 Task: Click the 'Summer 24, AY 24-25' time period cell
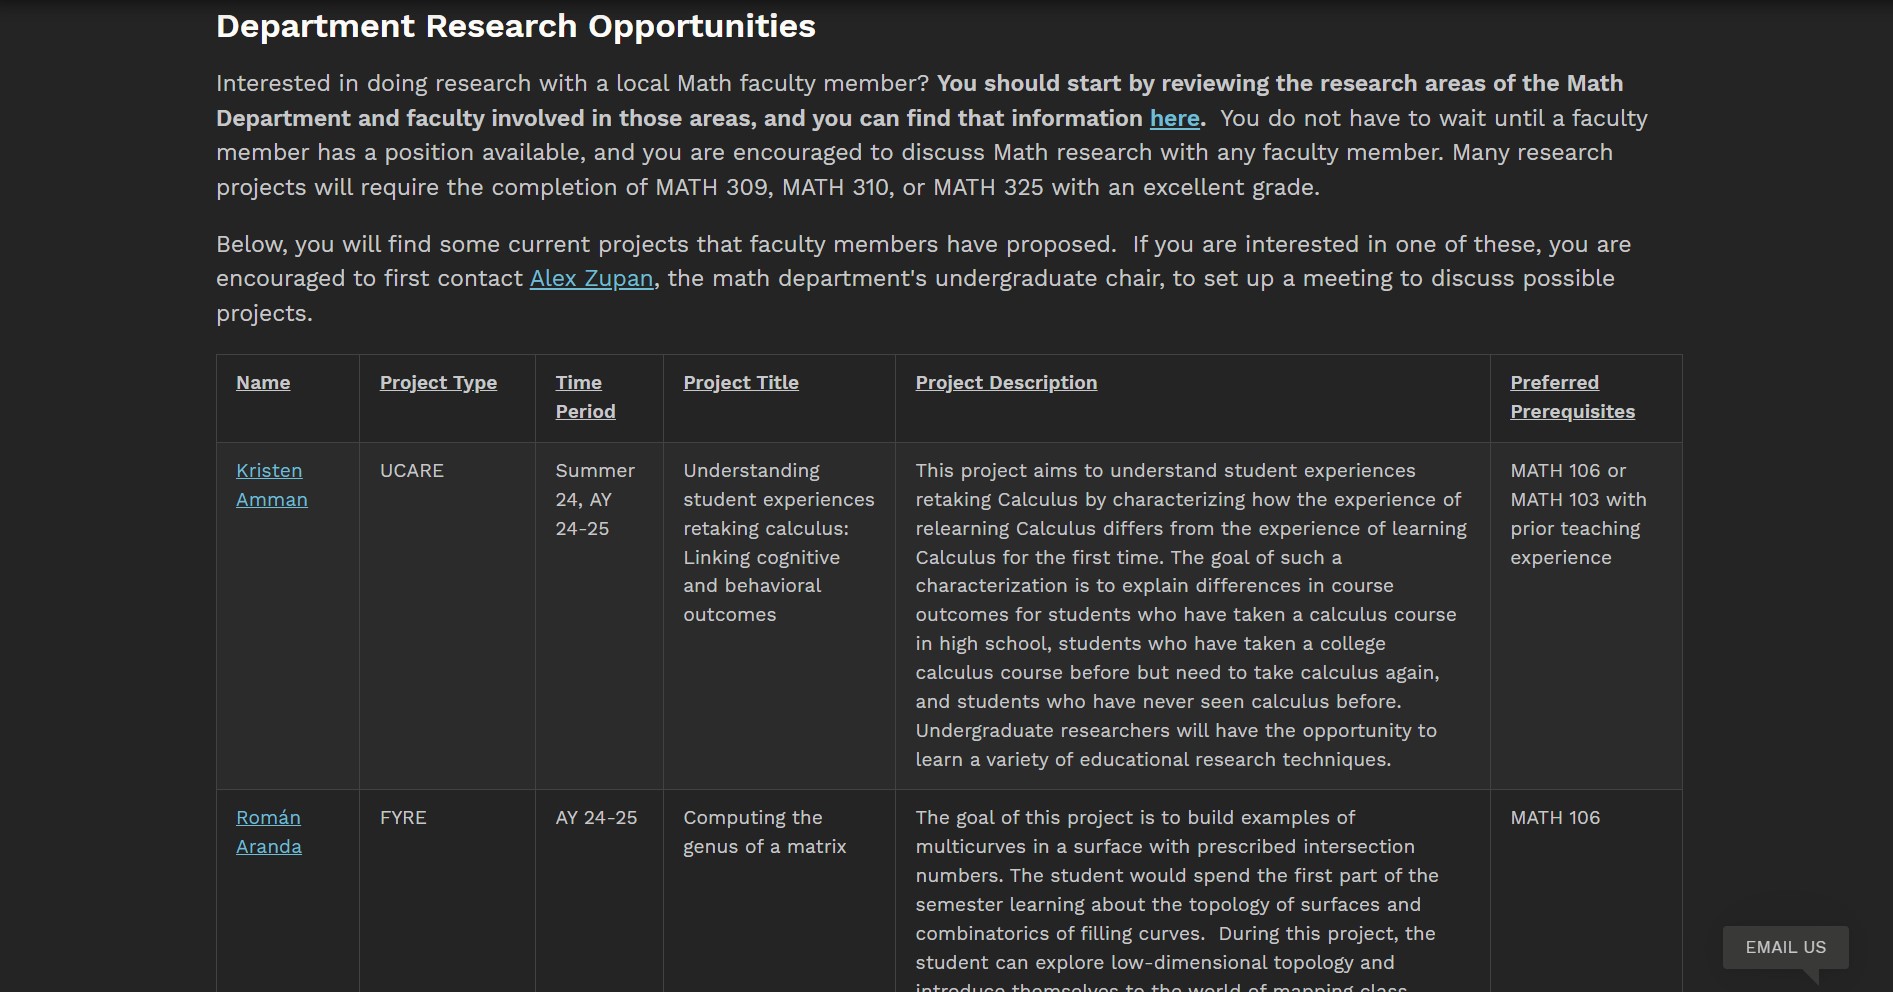594,499
